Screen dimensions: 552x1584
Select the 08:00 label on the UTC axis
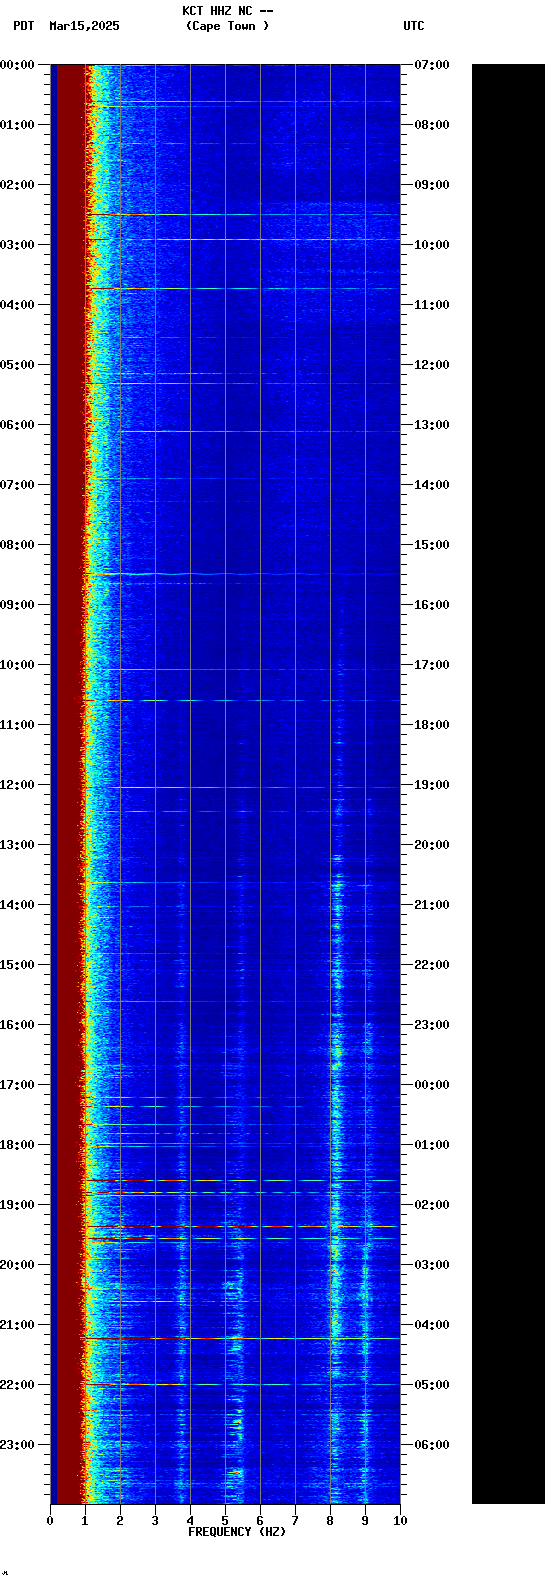point(432,125)
